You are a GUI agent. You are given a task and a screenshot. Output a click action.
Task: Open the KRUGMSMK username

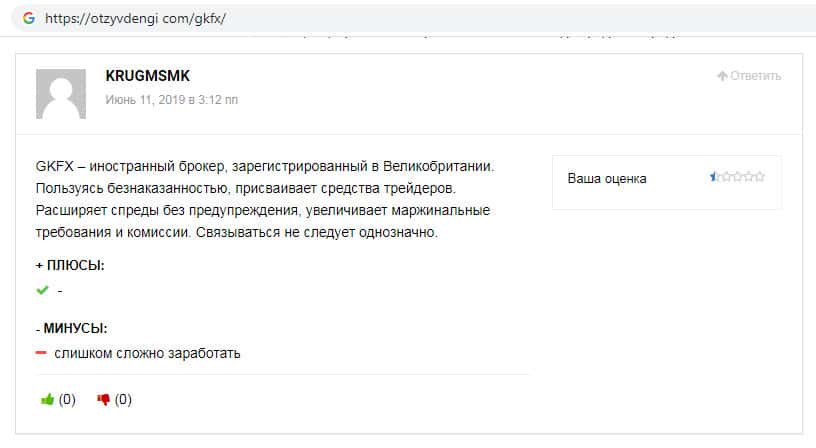pyautogui.click(x=147, y=76)
